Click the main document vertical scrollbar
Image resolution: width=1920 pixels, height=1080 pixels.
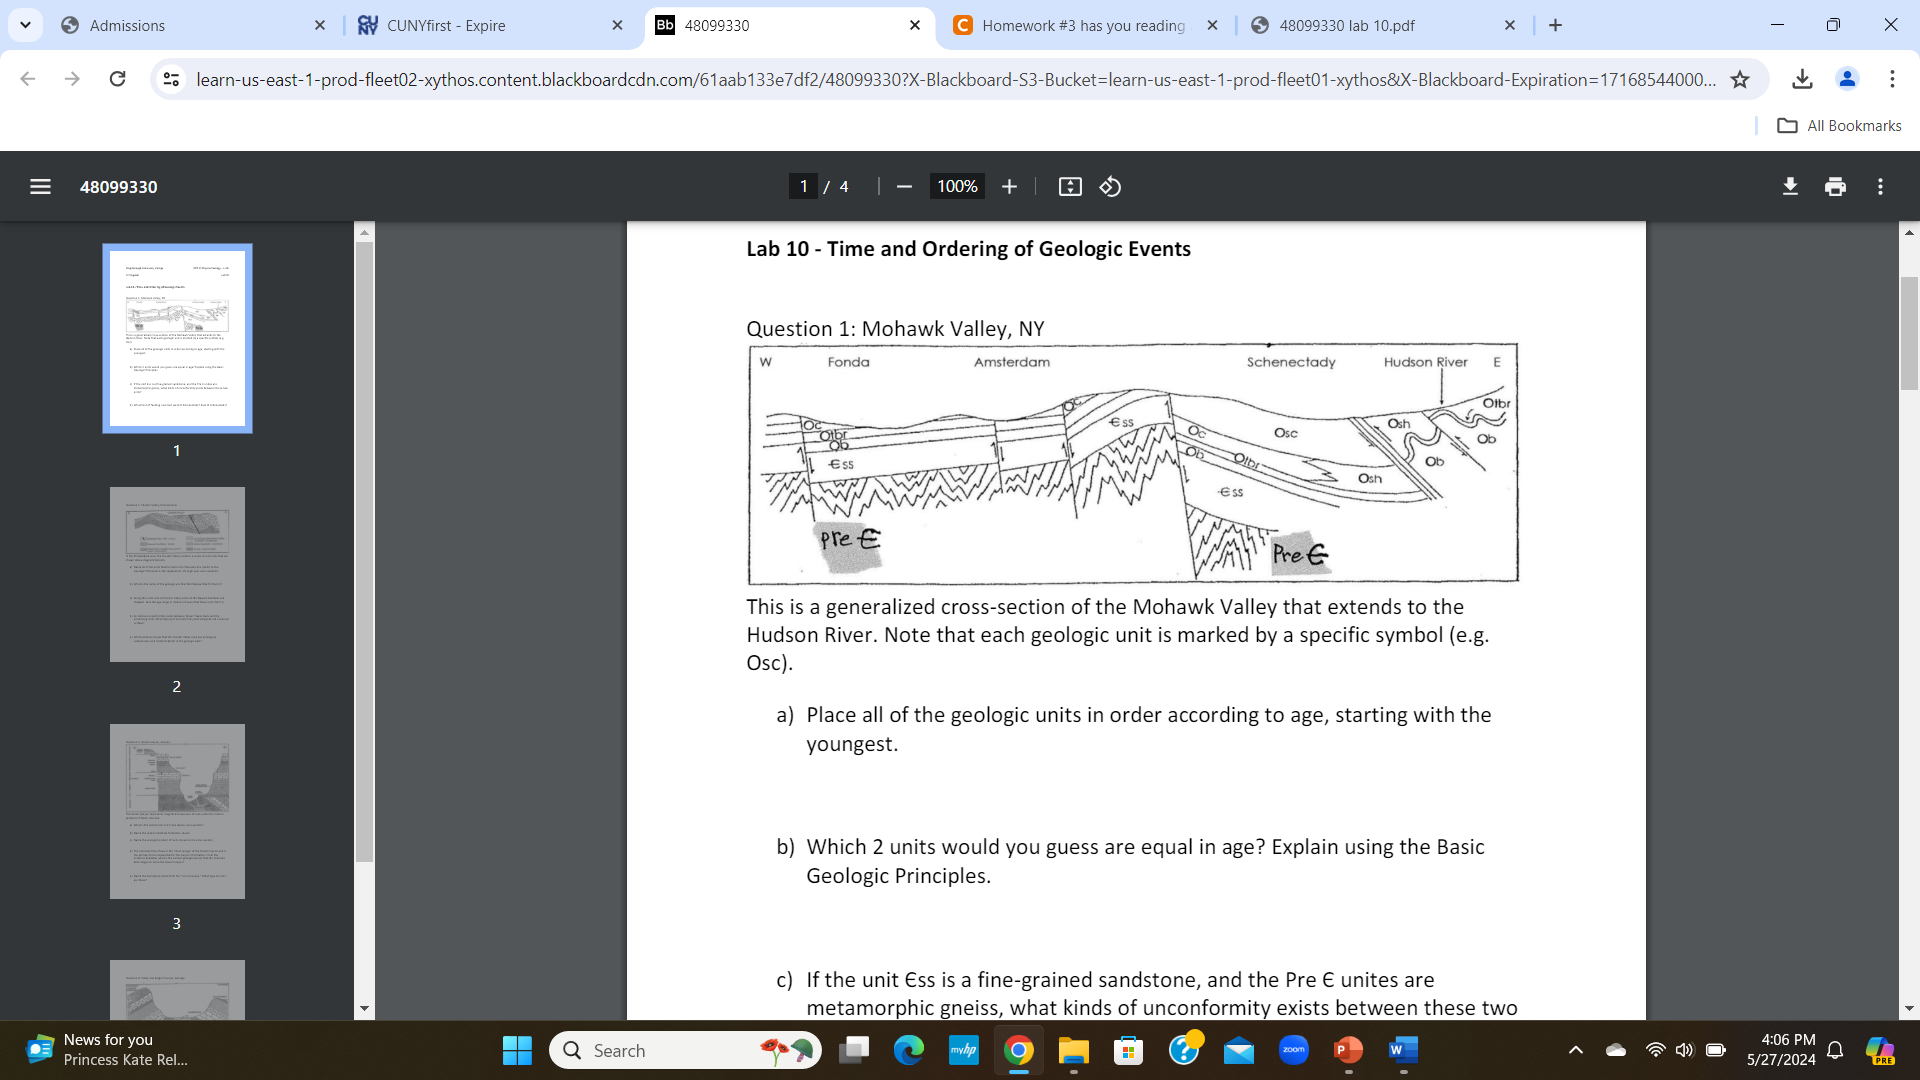1909,334
